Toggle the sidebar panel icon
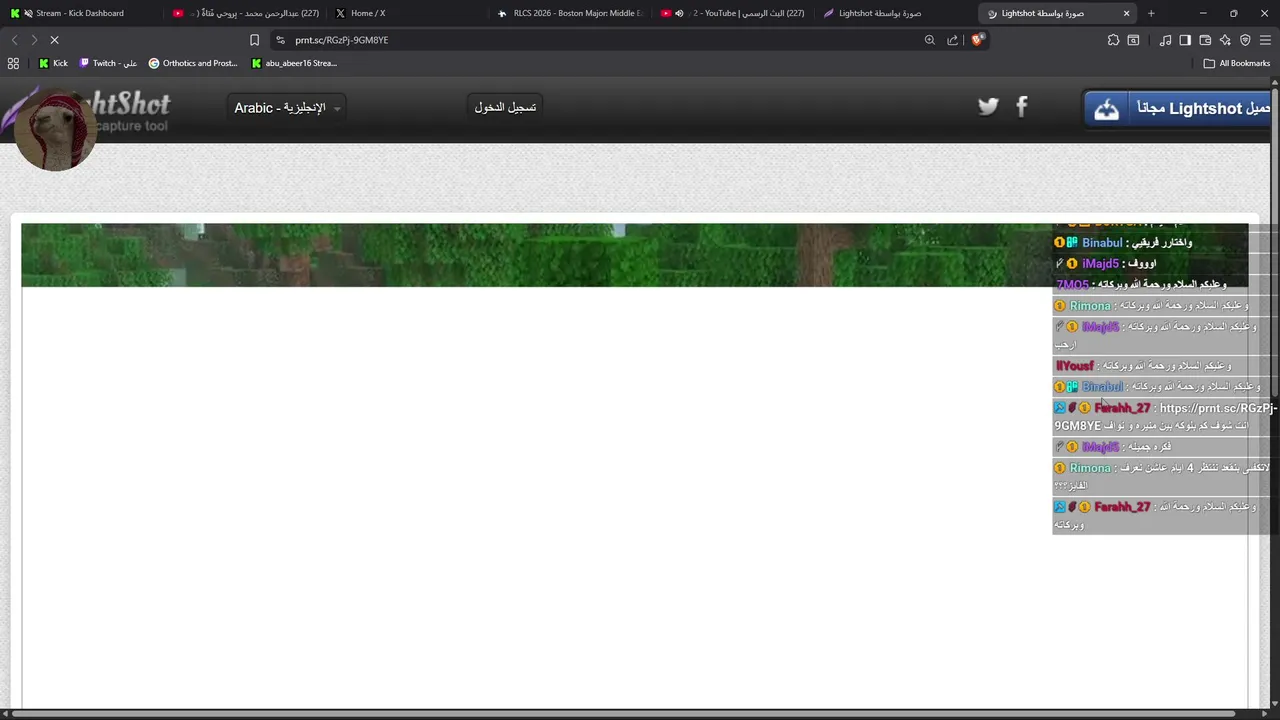The height and width of the screenshot is (720, 1280). click(x=1185, y=40)
